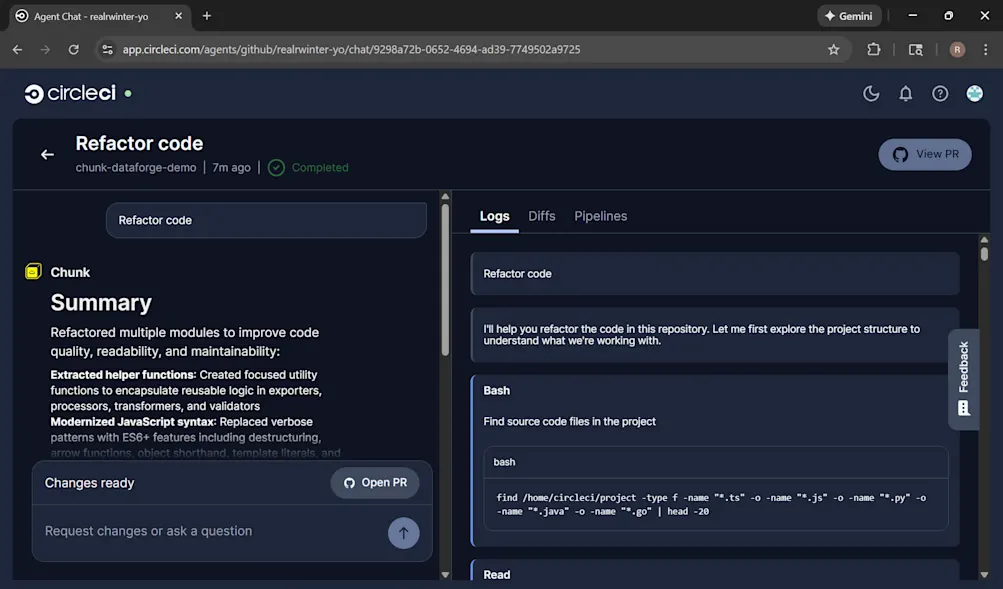Click the browser back button
Screen dimensions: 1003x589
17,49
